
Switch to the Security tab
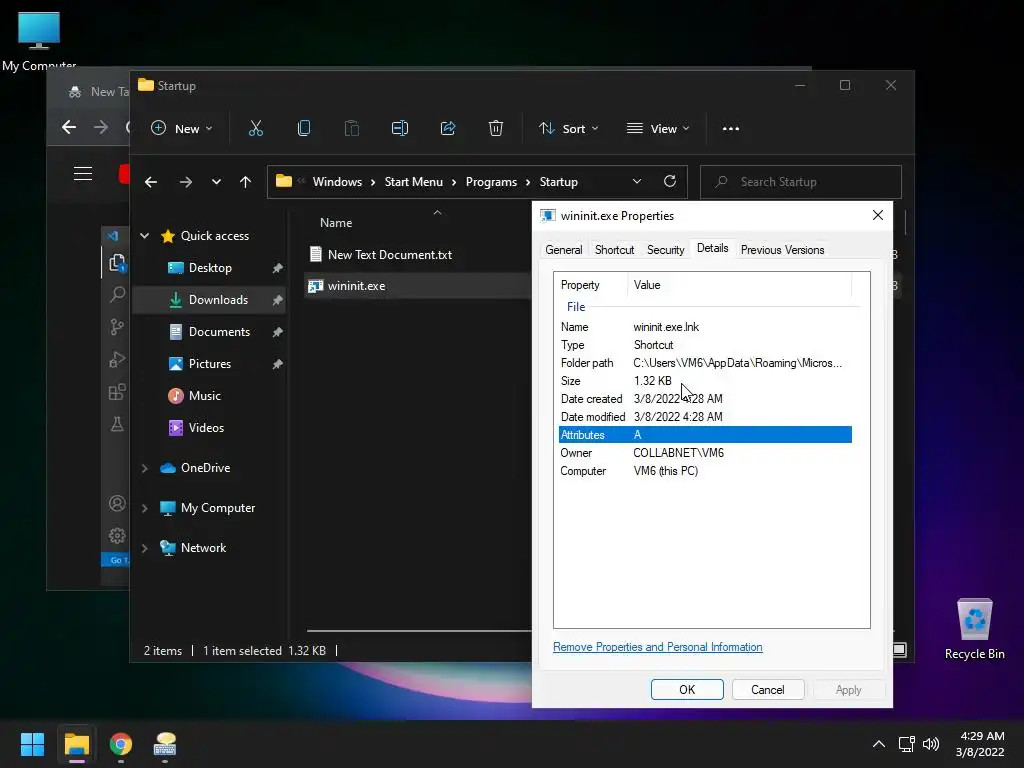[x=665, y=250]
